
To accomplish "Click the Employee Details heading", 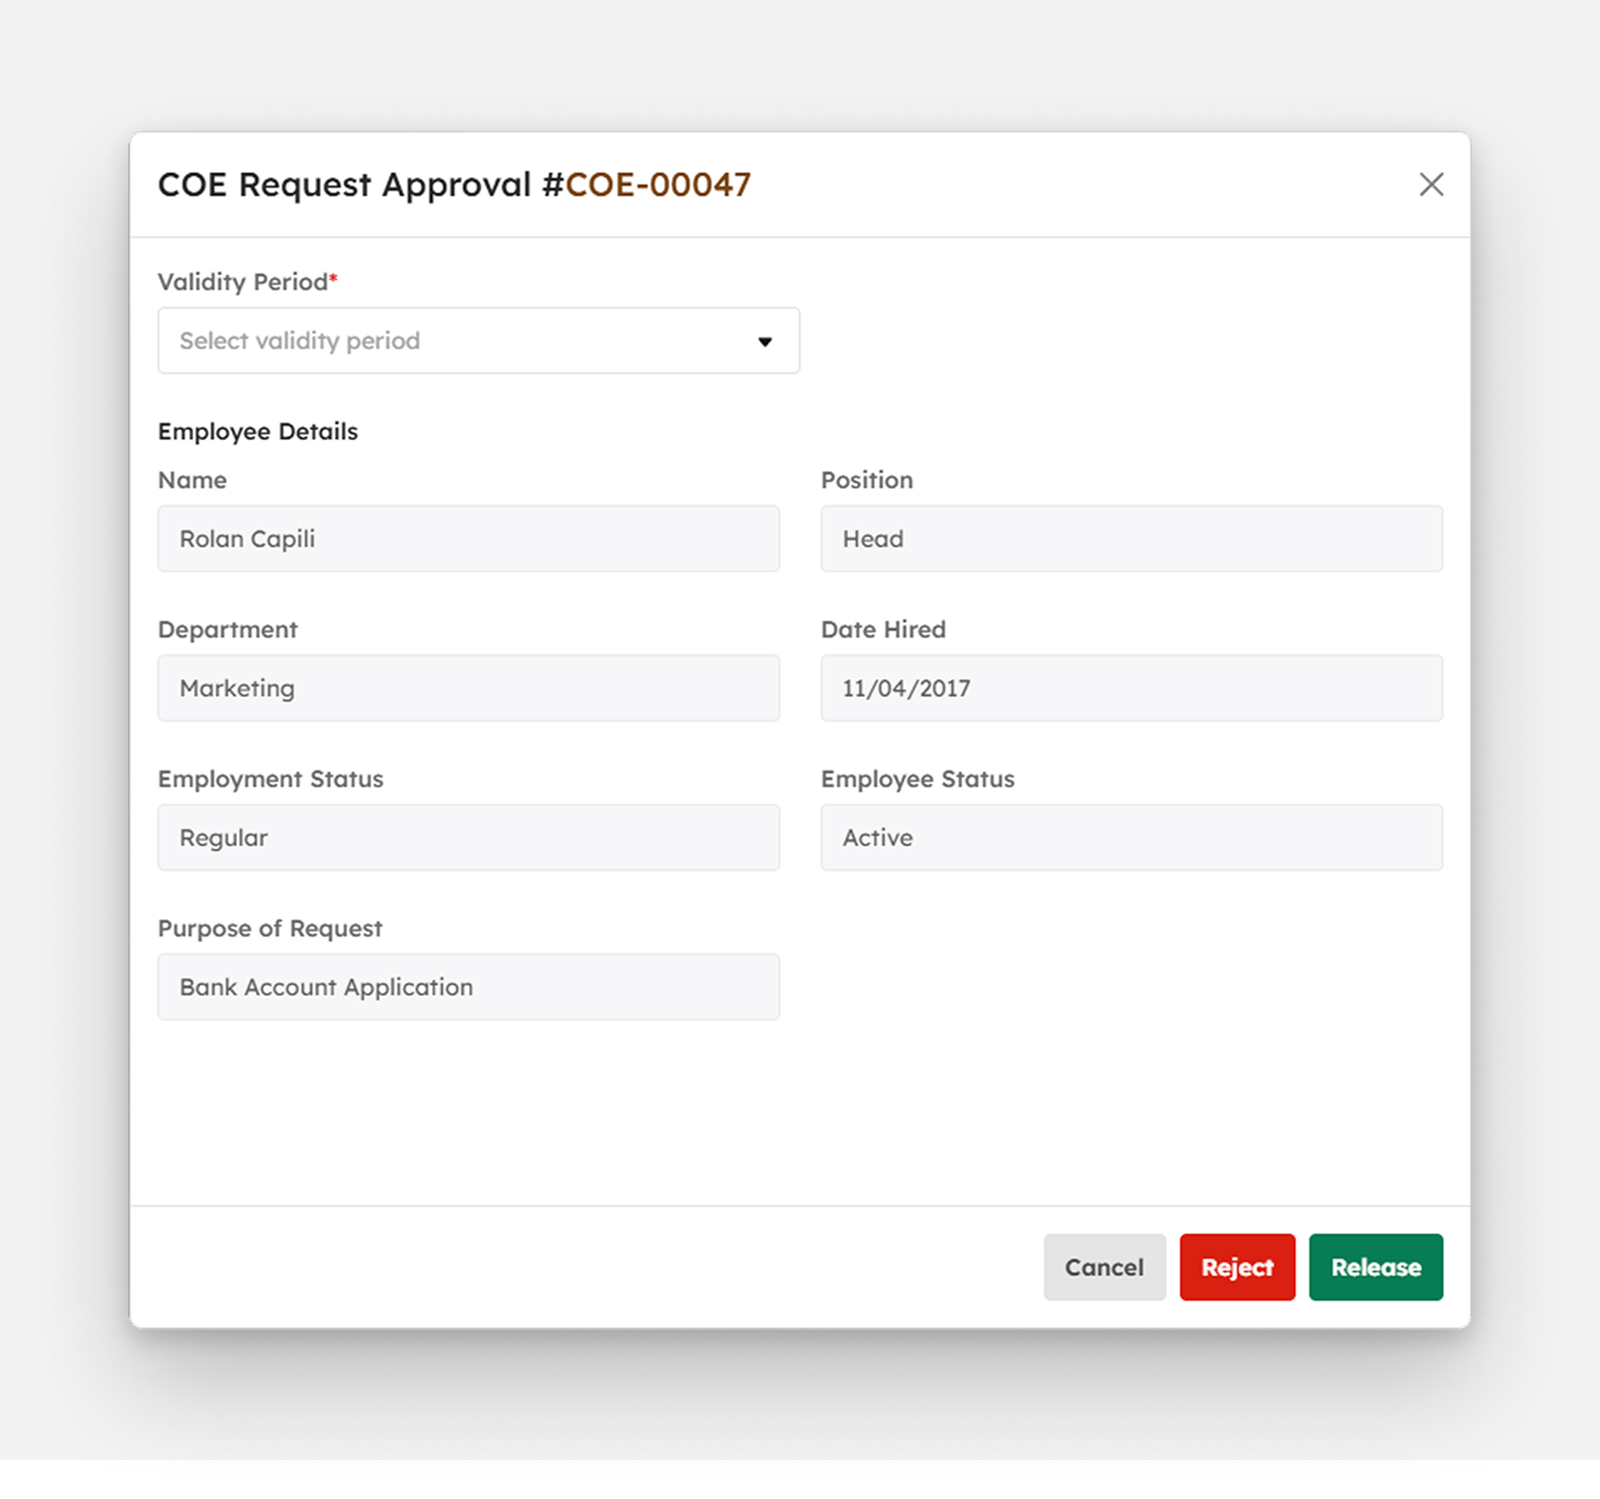I will click(258, 431).
